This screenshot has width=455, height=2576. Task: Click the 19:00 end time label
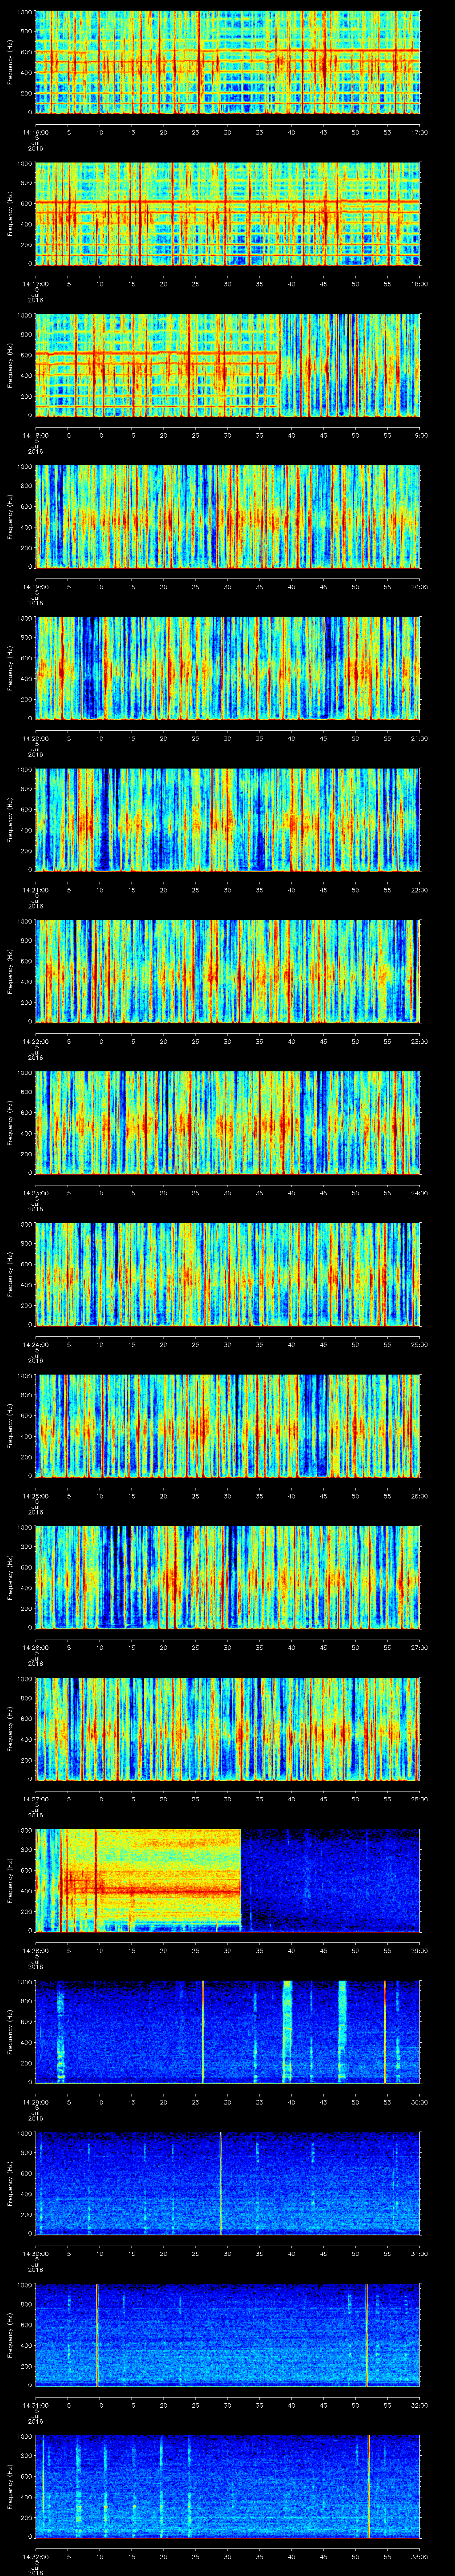pyautogui.click(x=419, y=434)
